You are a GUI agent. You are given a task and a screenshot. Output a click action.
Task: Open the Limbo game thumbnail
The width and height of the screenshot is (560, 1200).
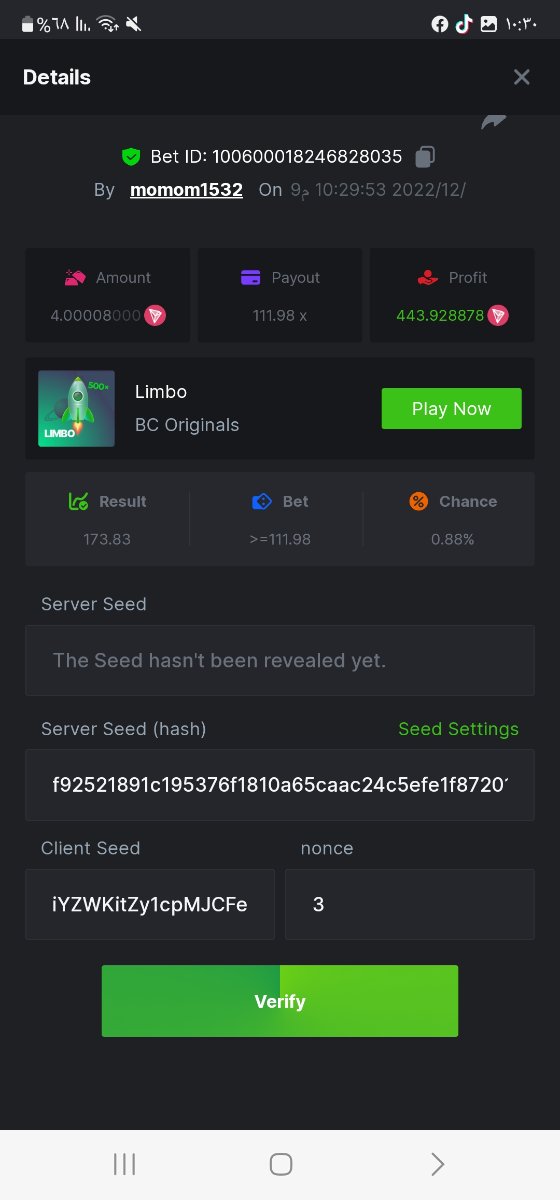pyautogui.click(x=77, y=408)
